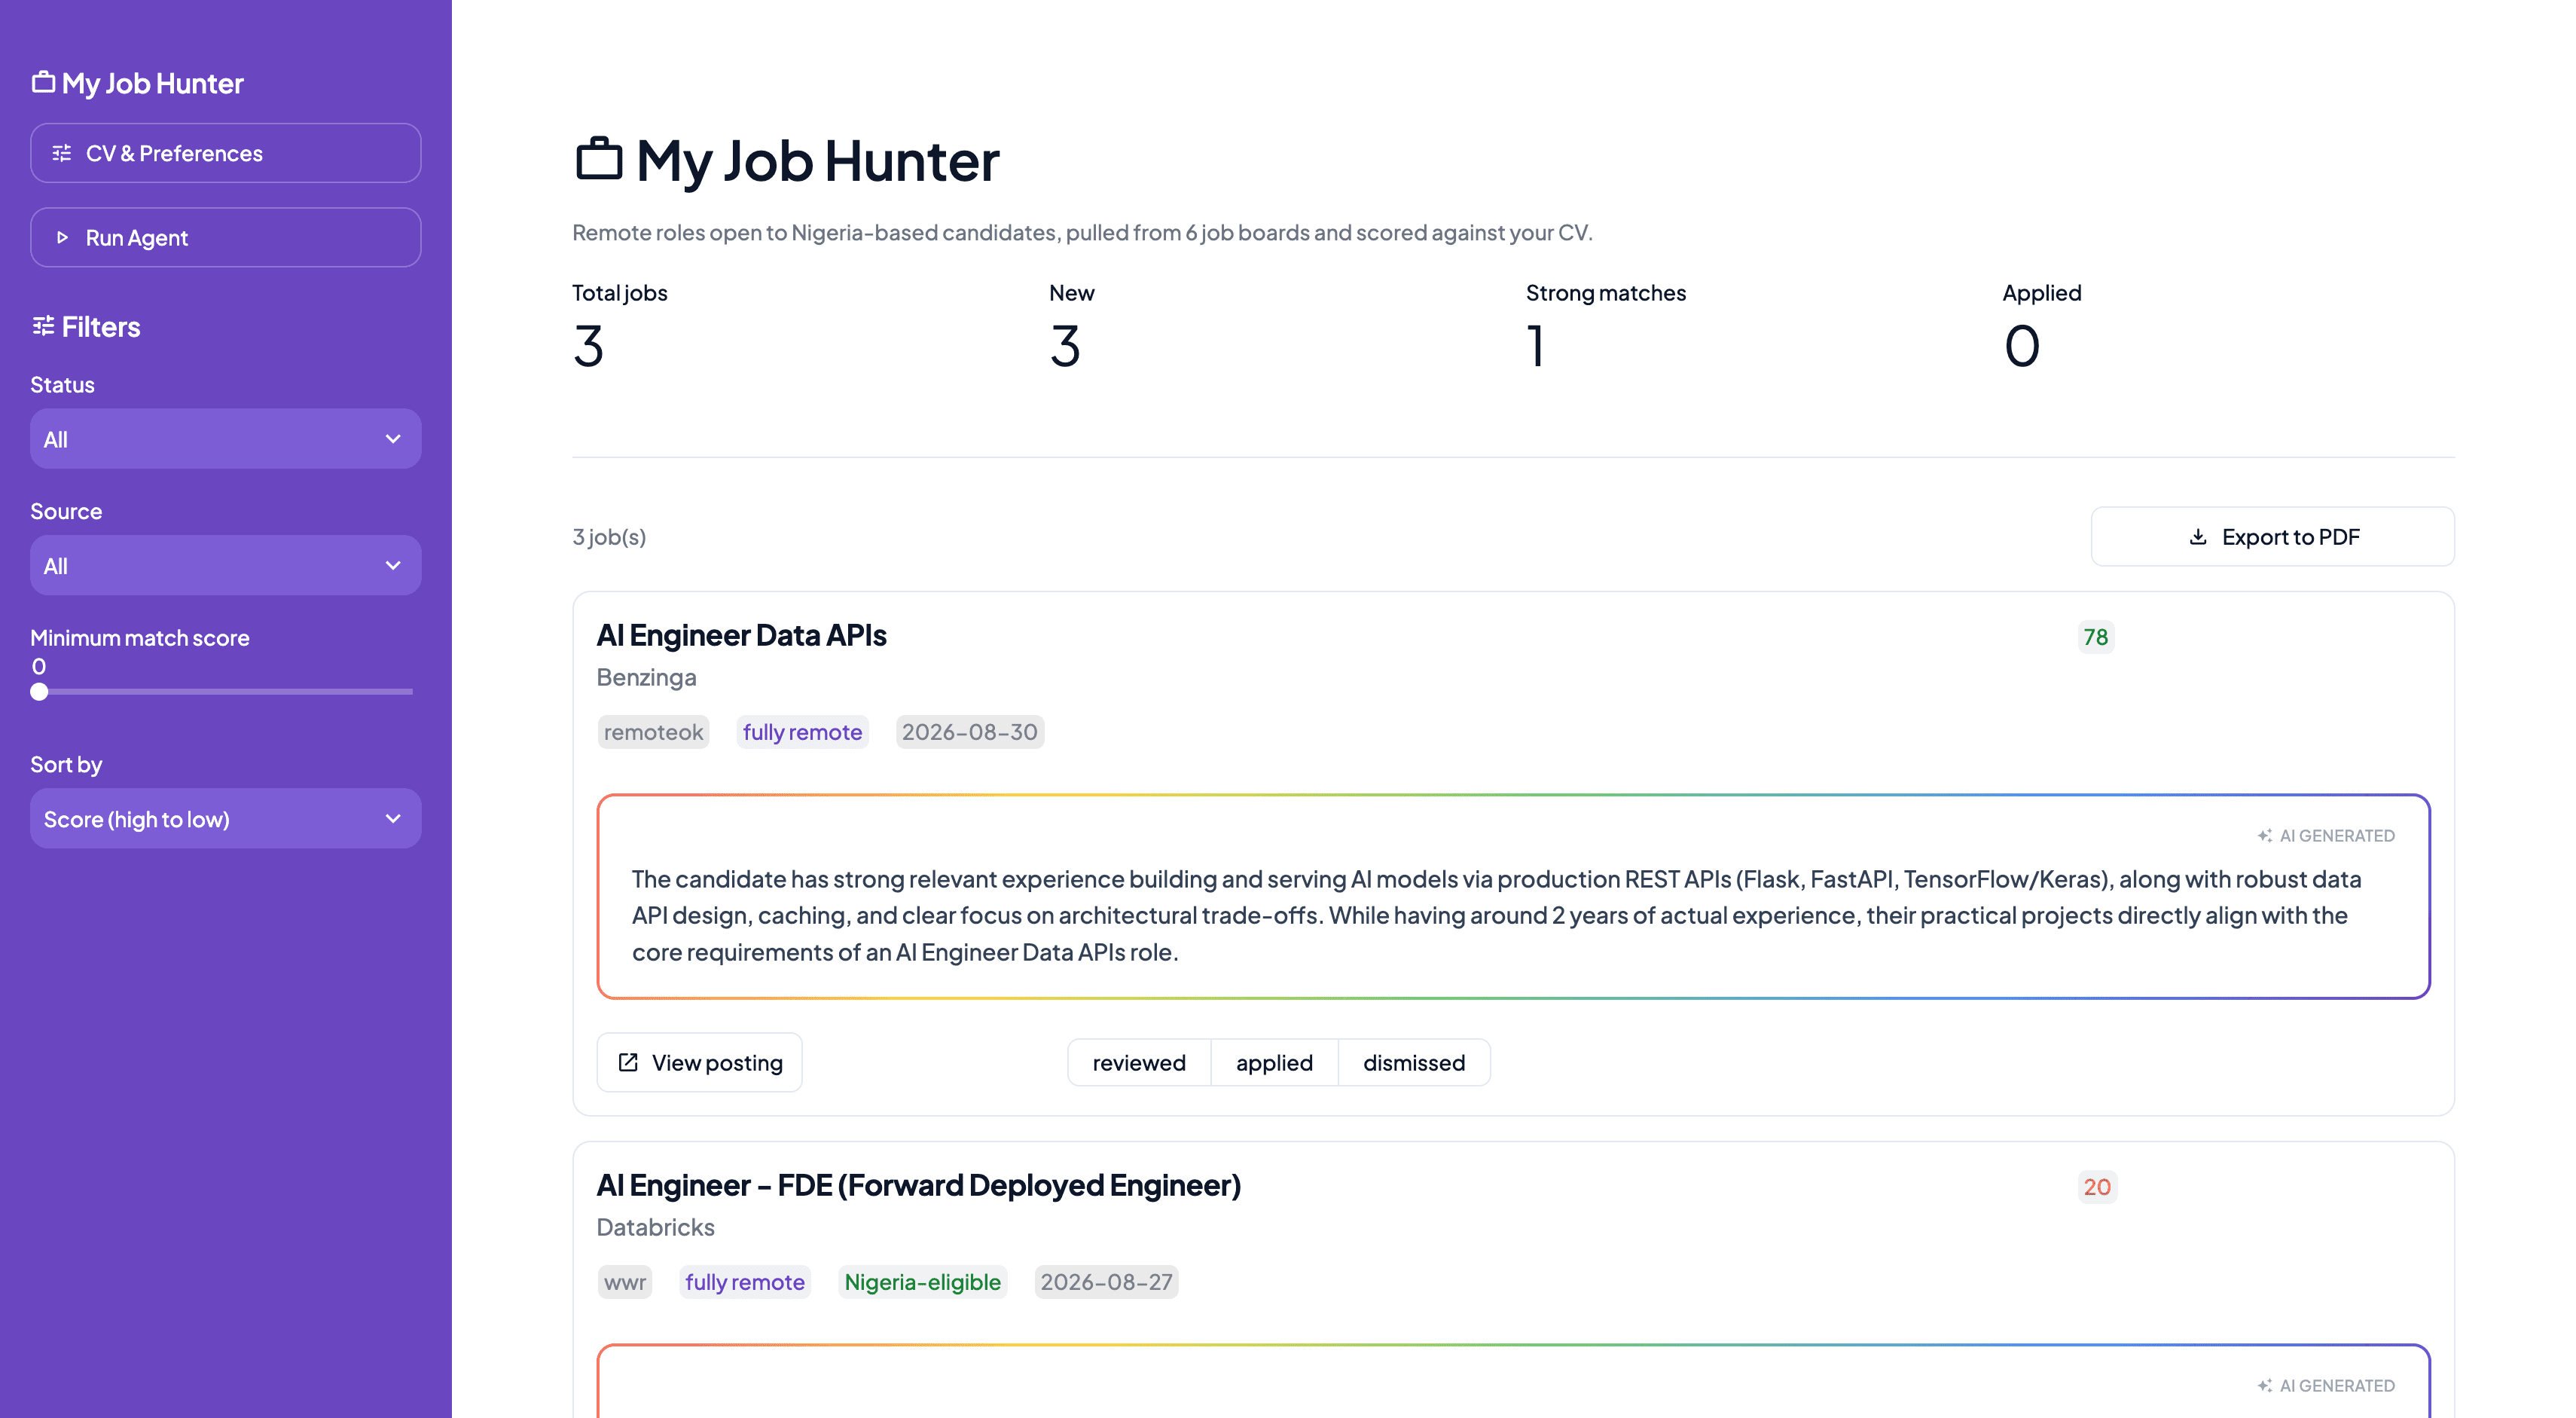This screenshot has width=2576, height=1418.
Task: Click the 2026-08-30 date tag
Action: point(969,732)
